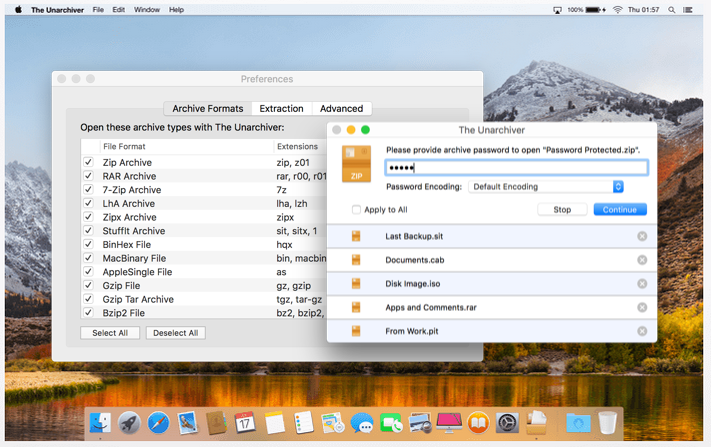Open Contacts book icon in Dock
Image resolution: width=711 pixels, height=447 pixels.
point(216,423)
